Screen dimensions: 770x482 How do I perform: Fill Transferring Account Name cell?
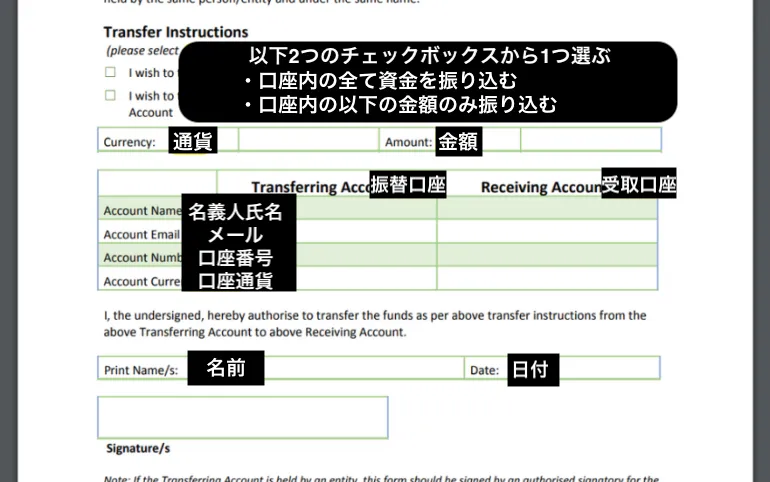pyautogui.click(x=327, y=209)
